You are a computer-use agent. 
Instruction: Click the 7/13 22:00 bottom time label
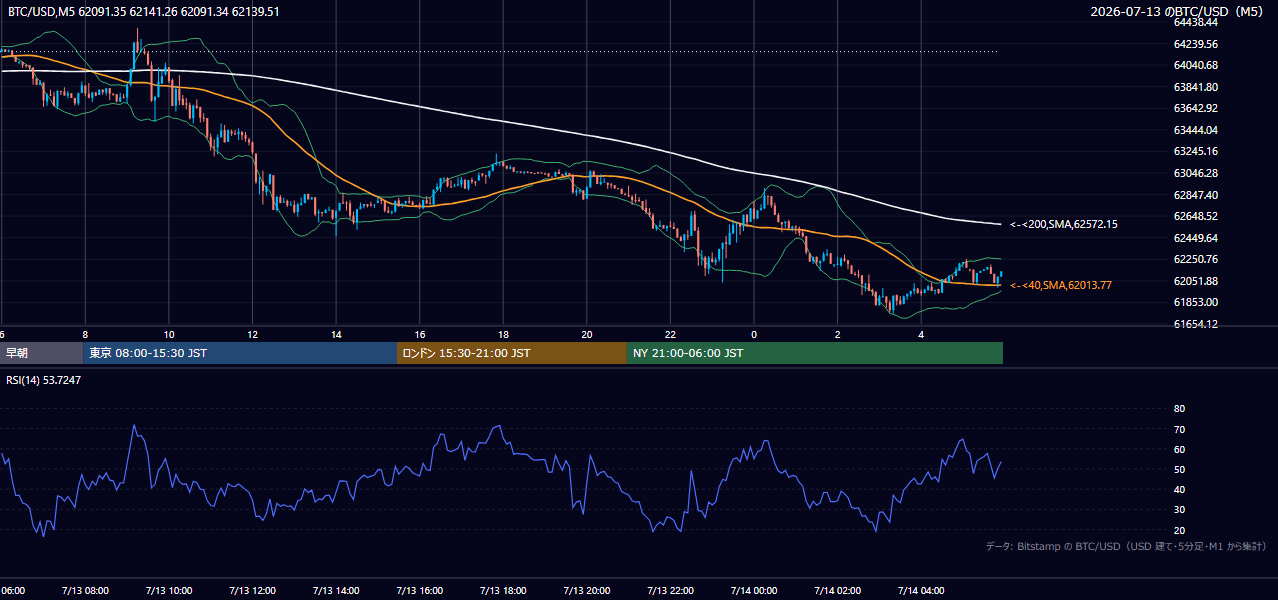click(671, 591)
